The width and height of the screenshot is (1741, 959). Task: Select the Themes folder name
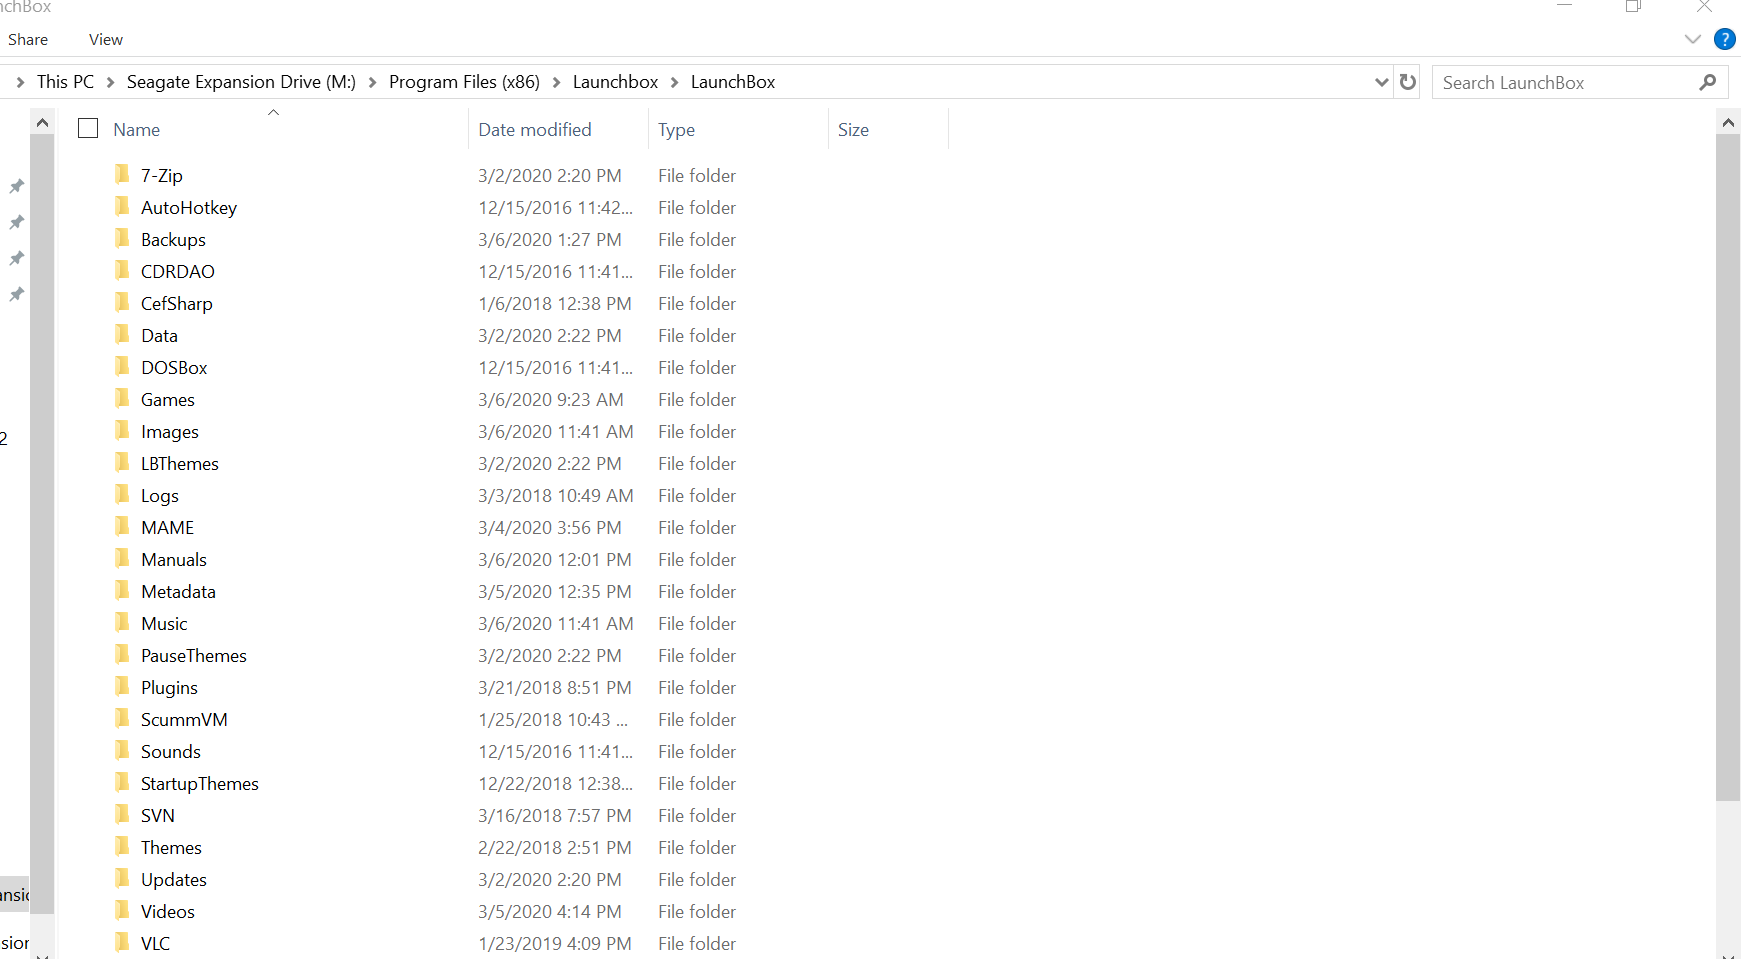pos(171,847)
